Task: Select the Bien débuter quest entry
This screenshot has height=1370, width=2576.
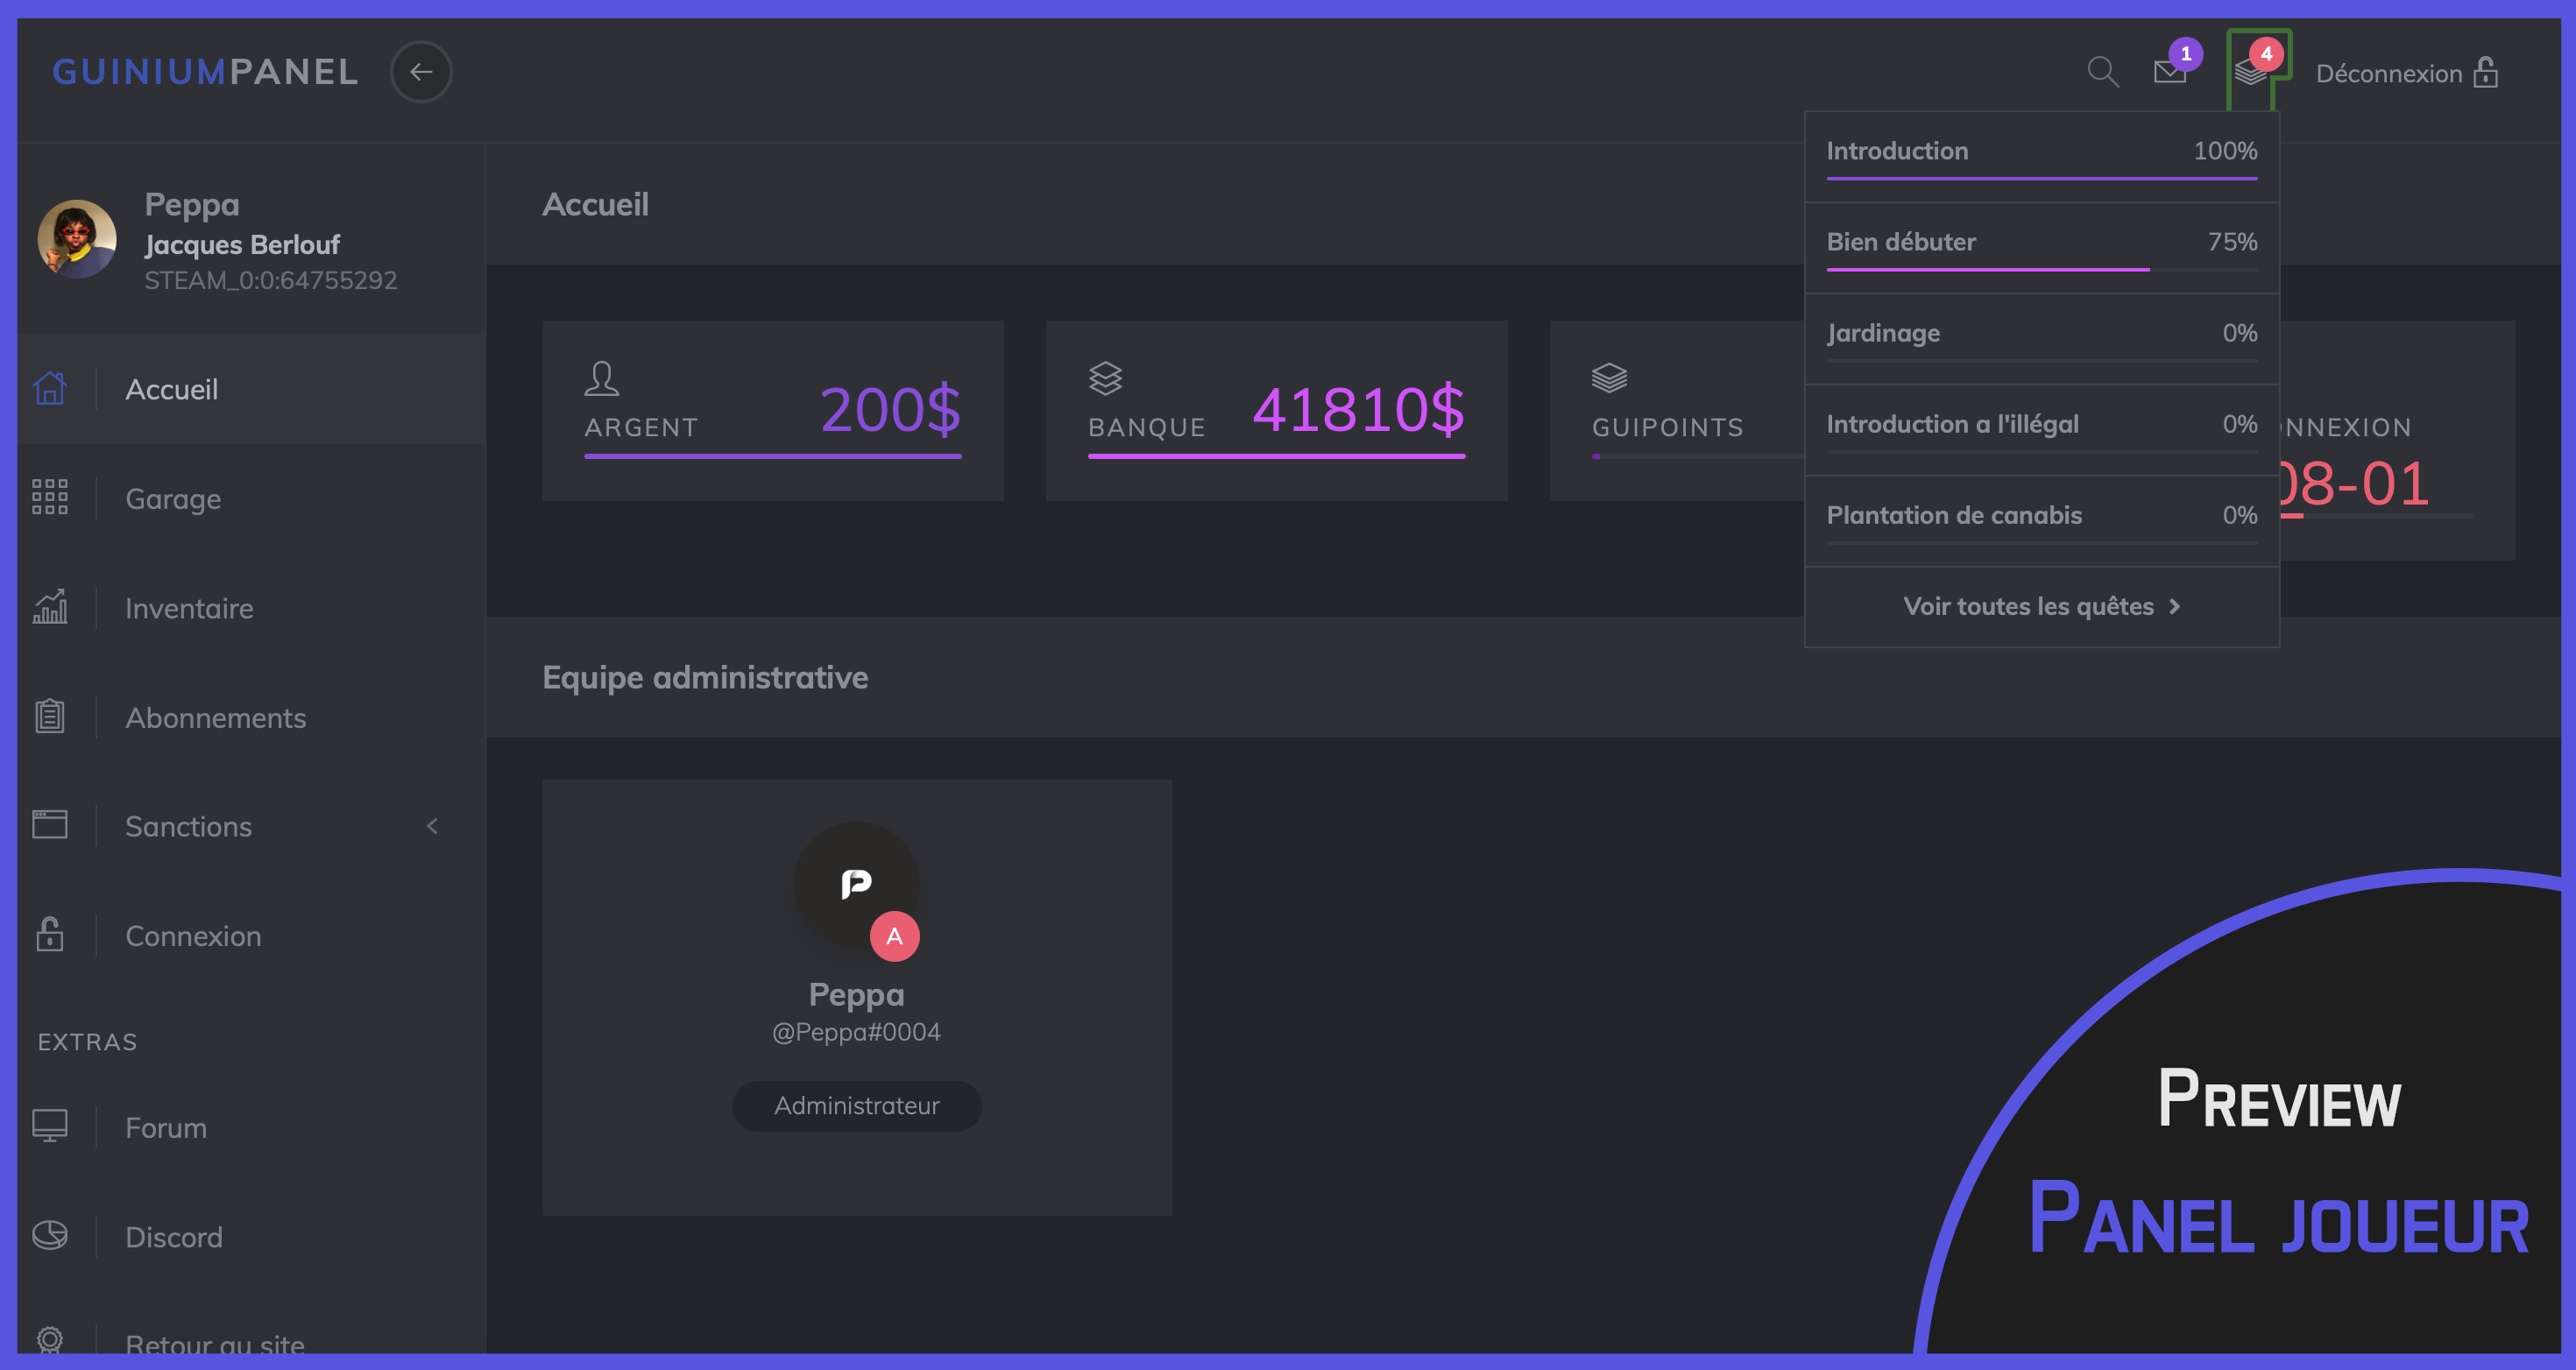Action: click(x=1901, y=242)
